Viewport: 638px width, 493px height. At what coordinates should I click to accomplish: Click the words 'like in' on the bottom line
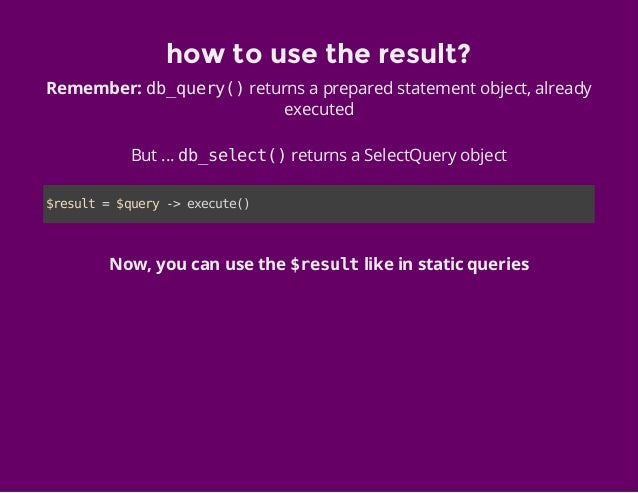tap(388, 264)
